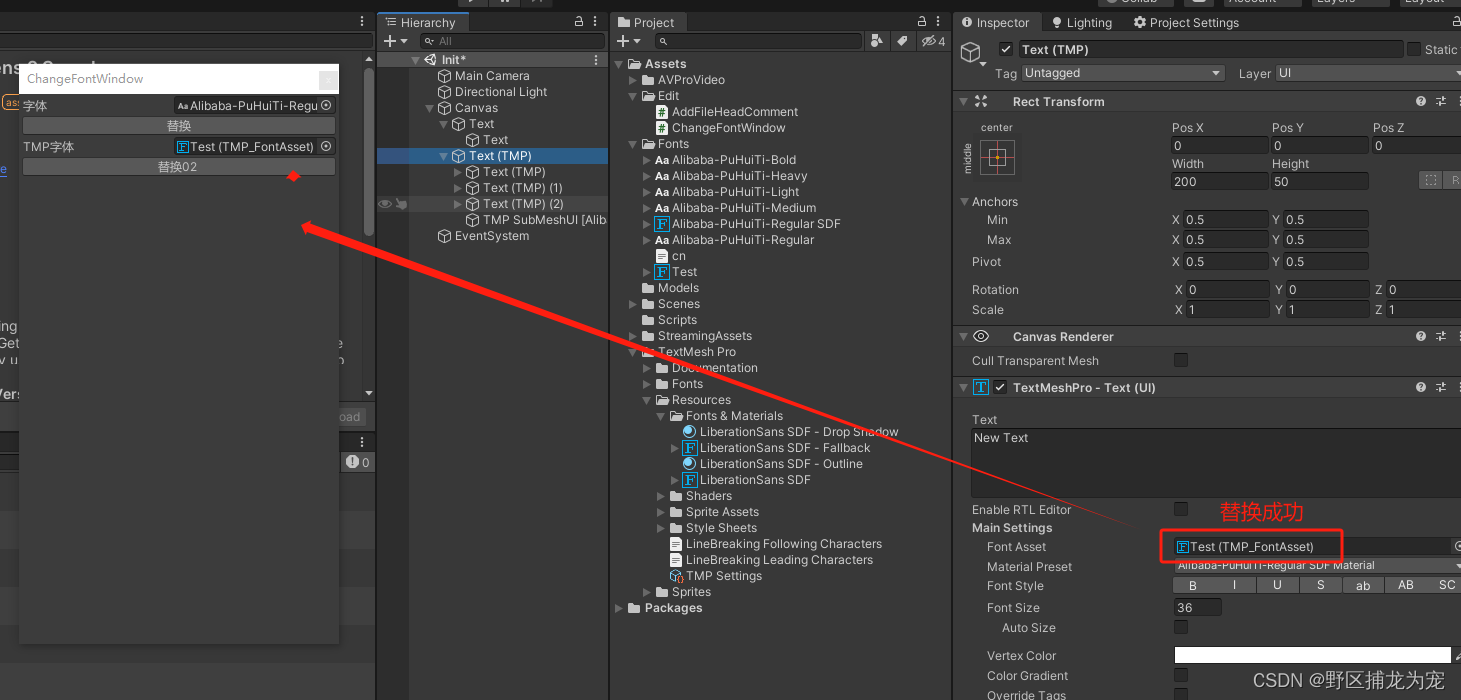Click the Rect Transform help icon
Viewport: 1461px width, 700px height.
pos(1419,101)
